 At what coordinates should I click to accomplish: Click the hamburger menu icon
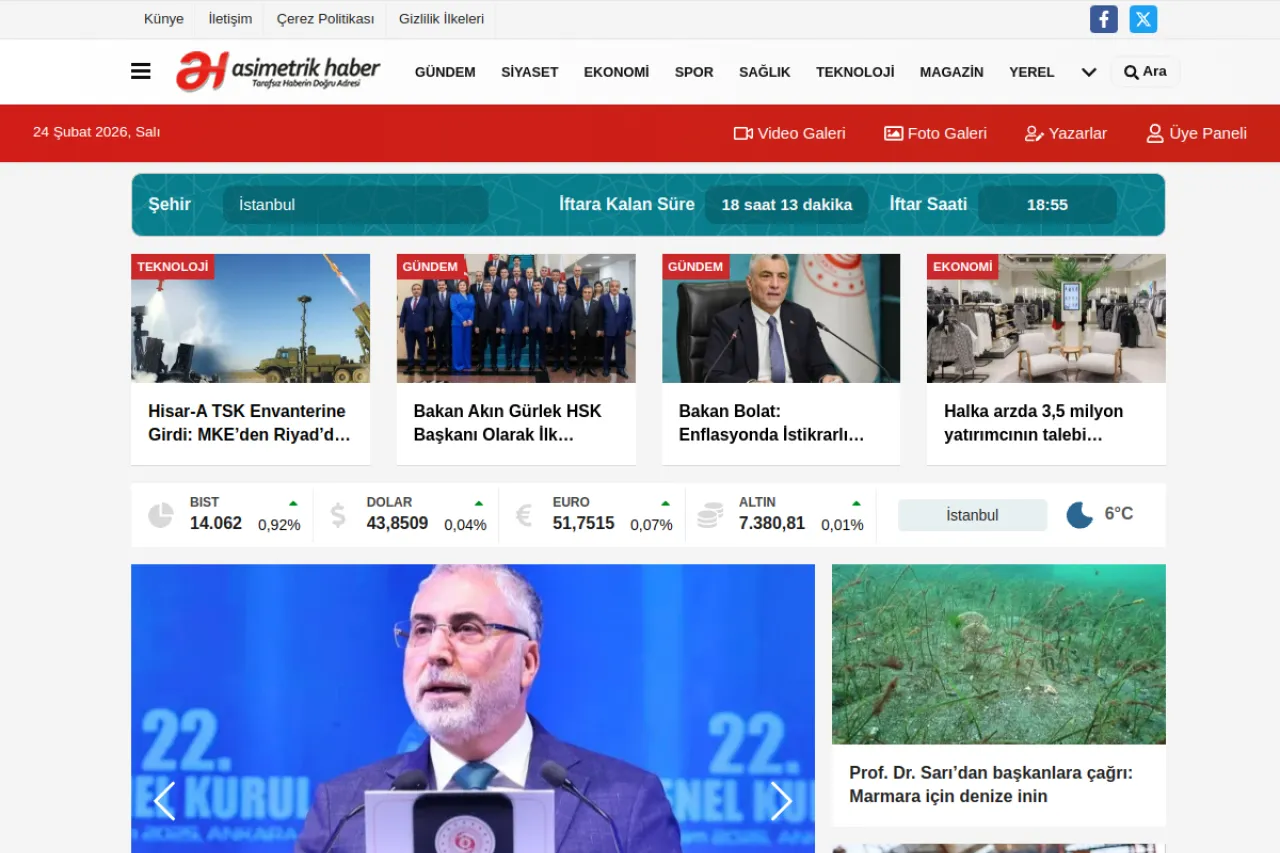tap(140, 70)
